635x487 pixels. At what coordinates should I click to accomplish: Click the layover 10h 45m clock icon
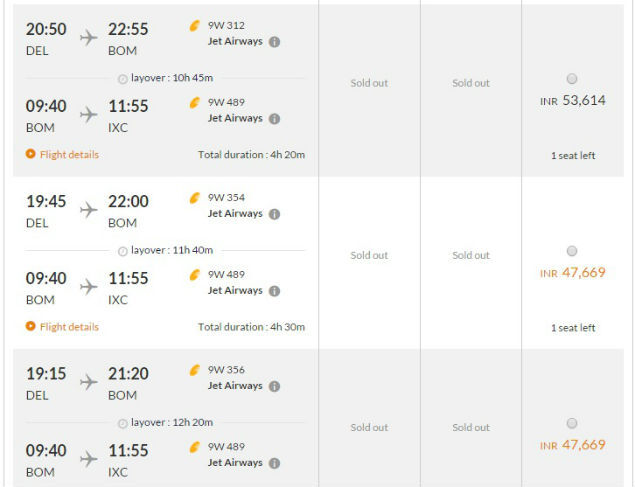point(123,79)
